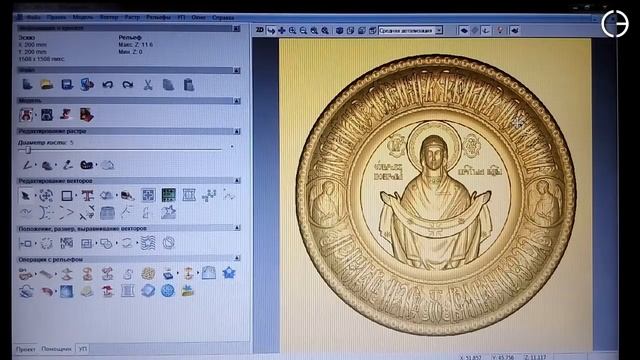Toggle the relief display button after detail dropdown
The image size is (640, 360).
click(464, 31)
